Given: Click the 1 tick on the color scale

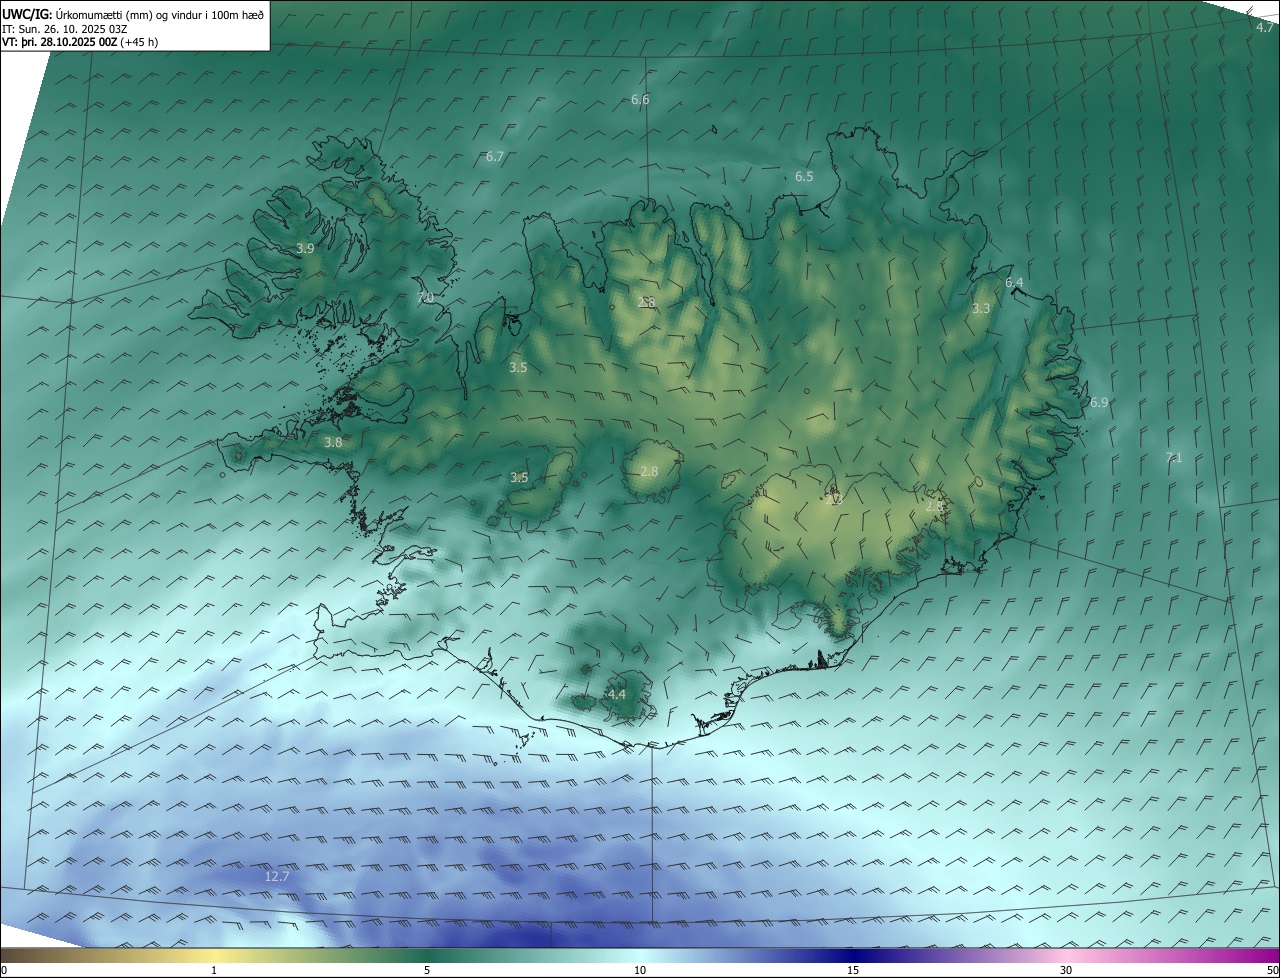Looking at the screenshot, I should tap(214, 970).
